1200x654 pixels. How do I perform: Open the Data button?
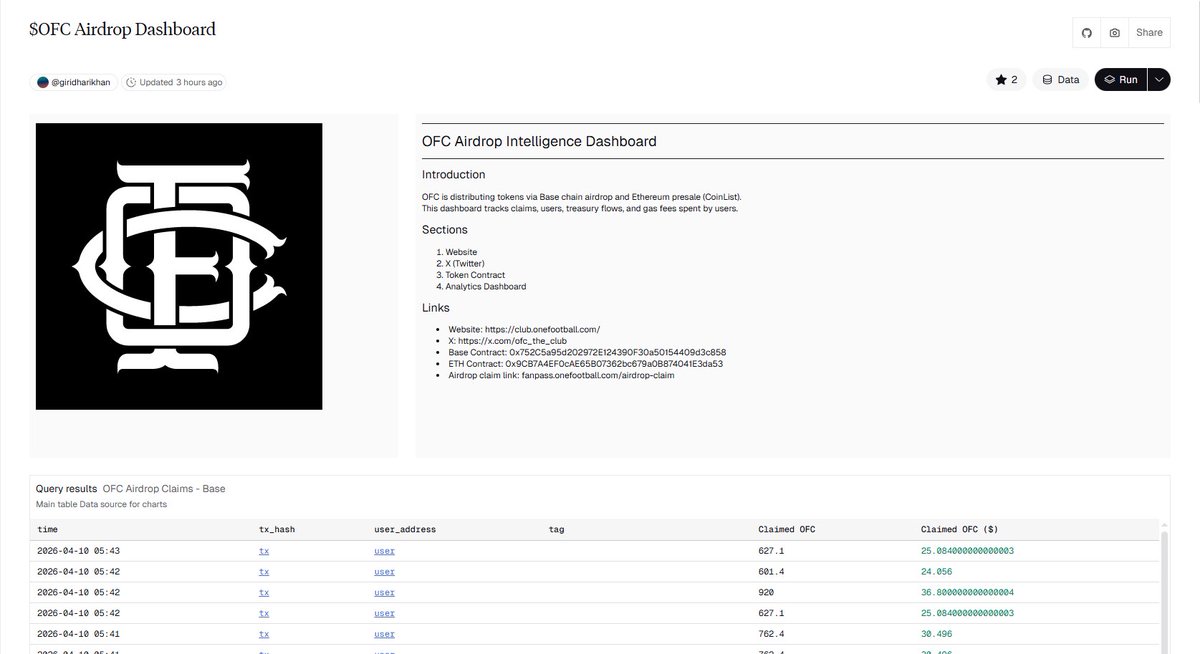tap(1061, 79)
